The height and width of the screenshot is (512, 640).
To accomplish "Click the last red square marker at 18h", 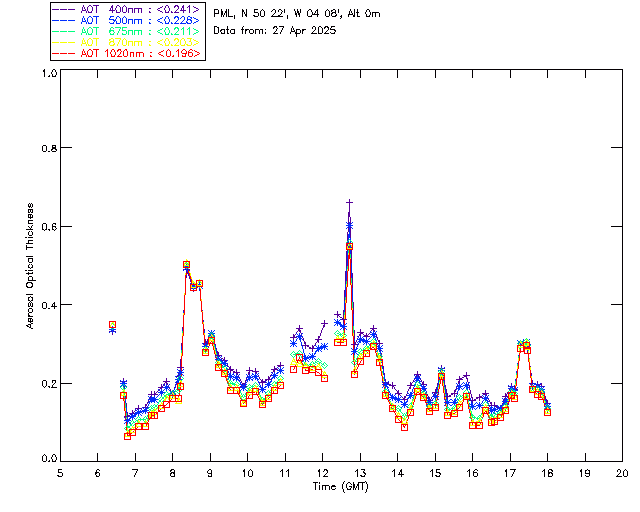I will (547, 412).
